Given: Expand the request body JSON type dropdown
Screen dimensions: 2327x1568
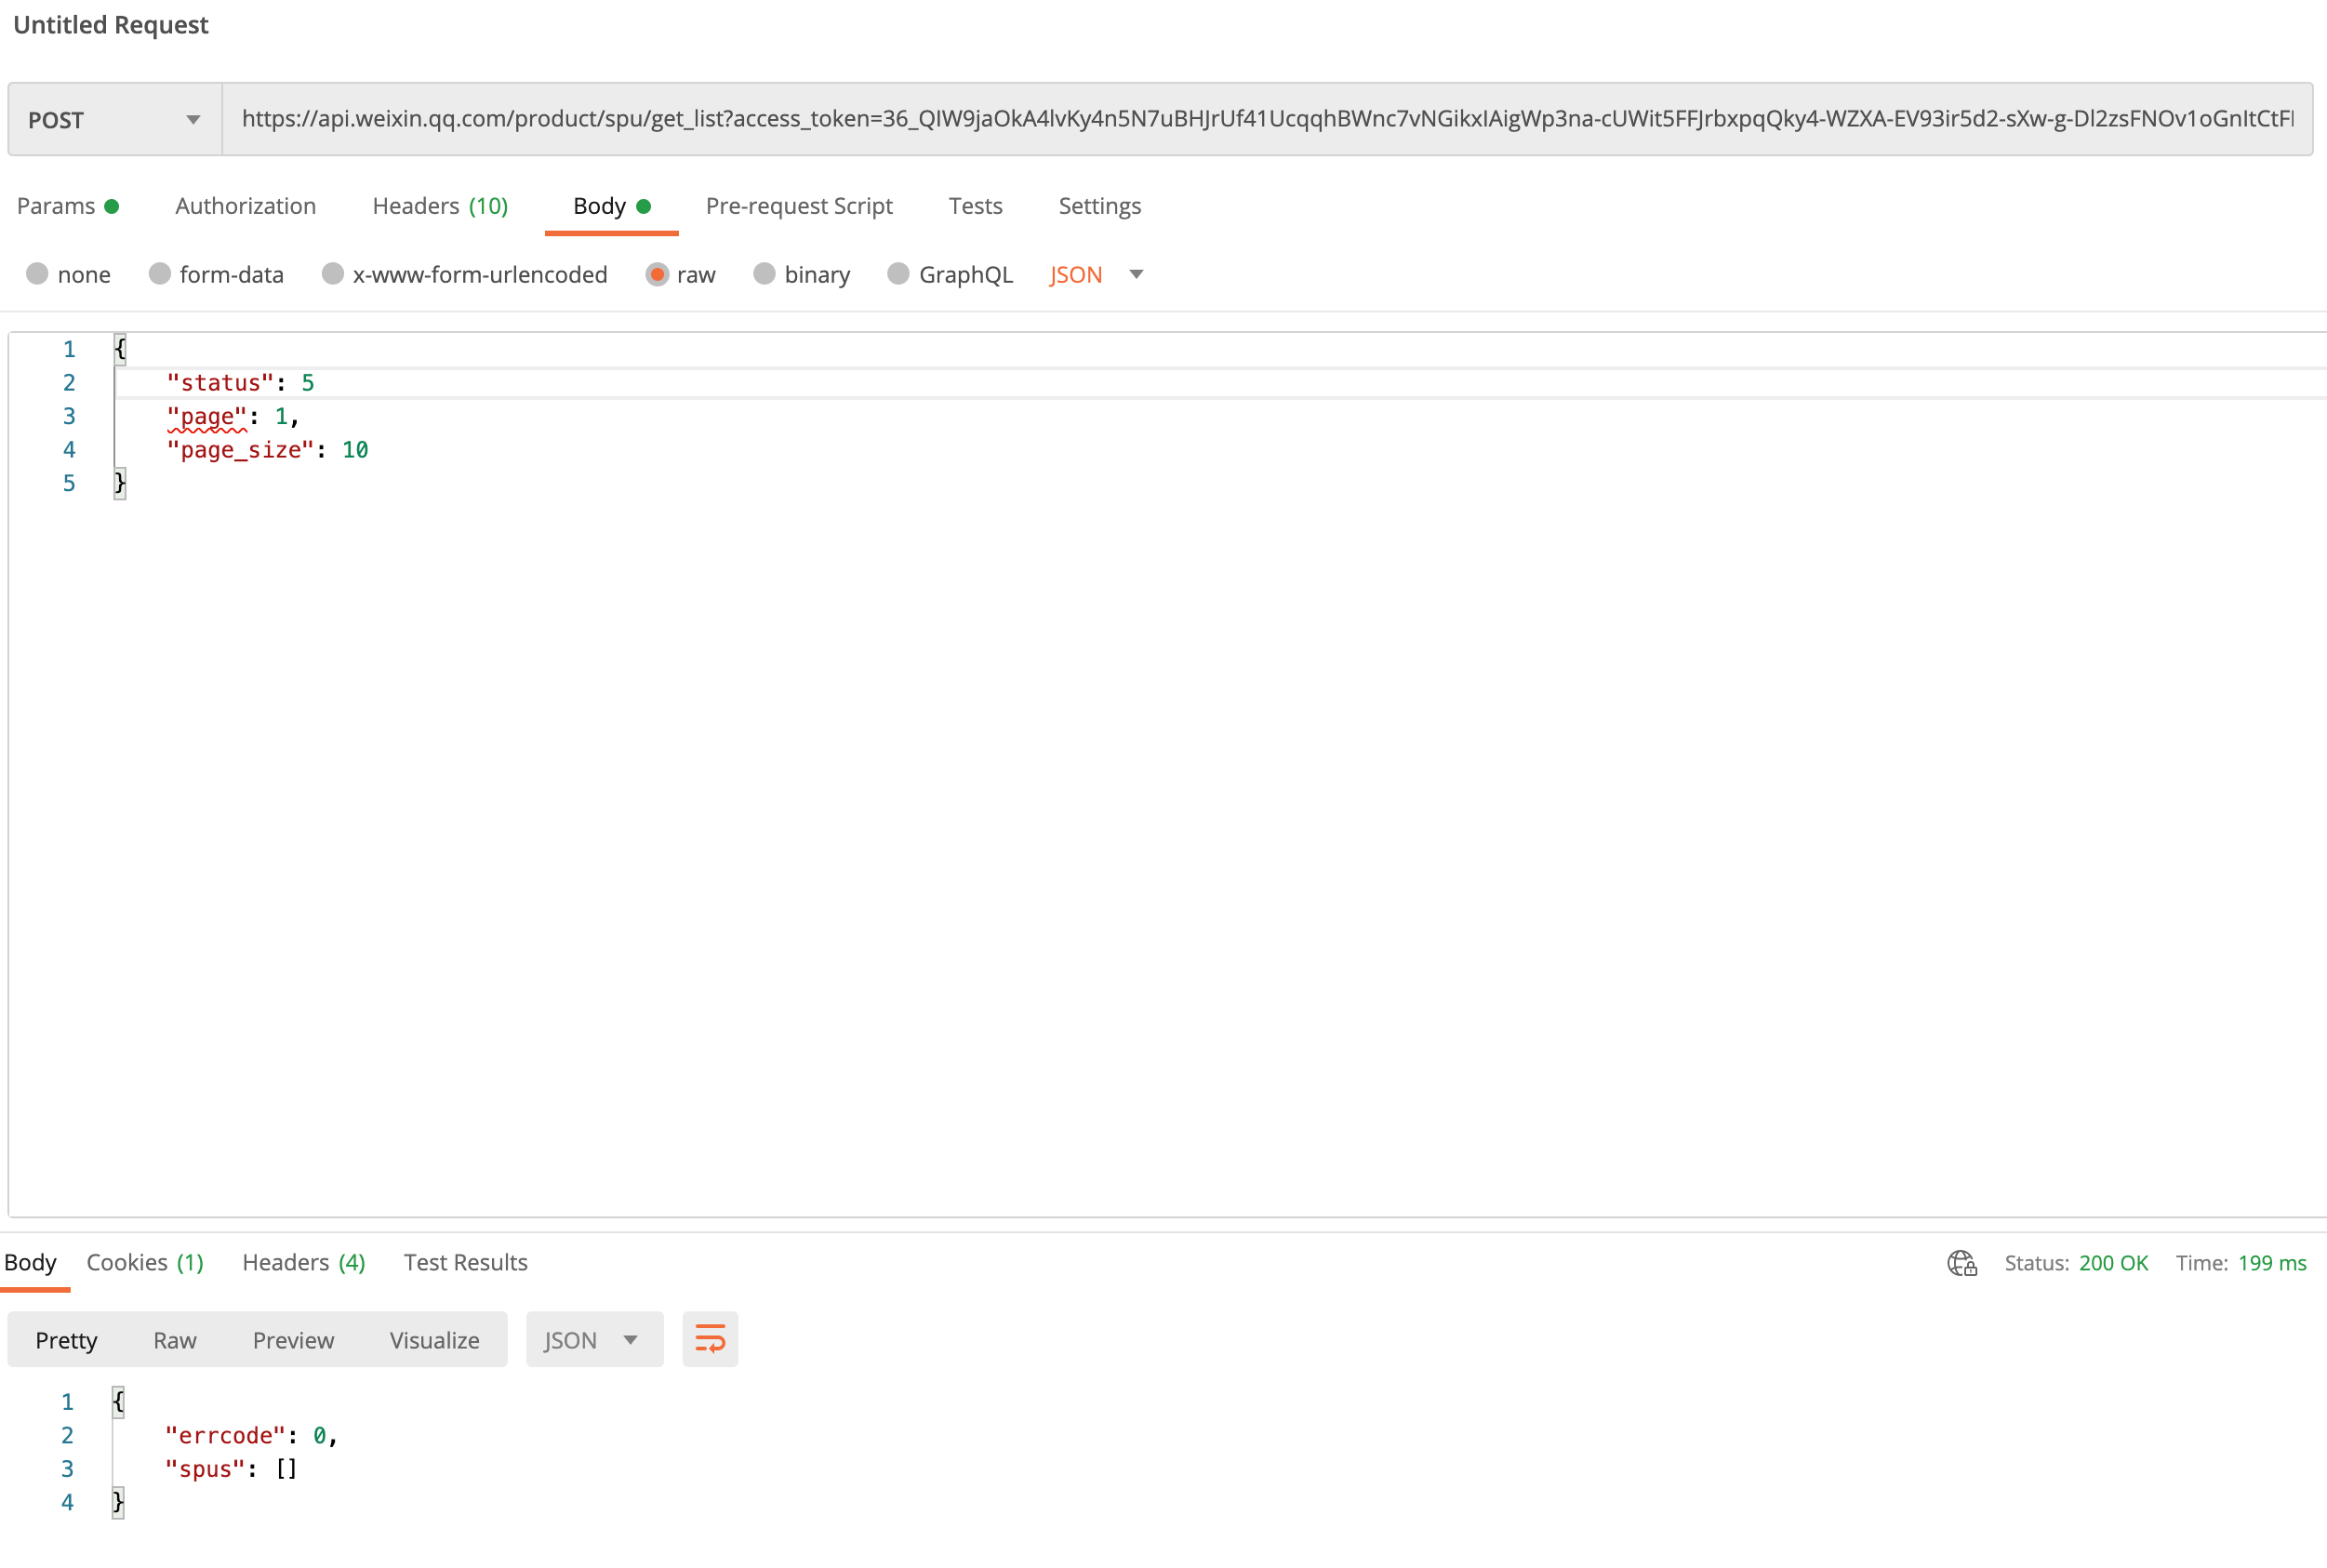Looking at the screenshot, I should click(1096, 274).
